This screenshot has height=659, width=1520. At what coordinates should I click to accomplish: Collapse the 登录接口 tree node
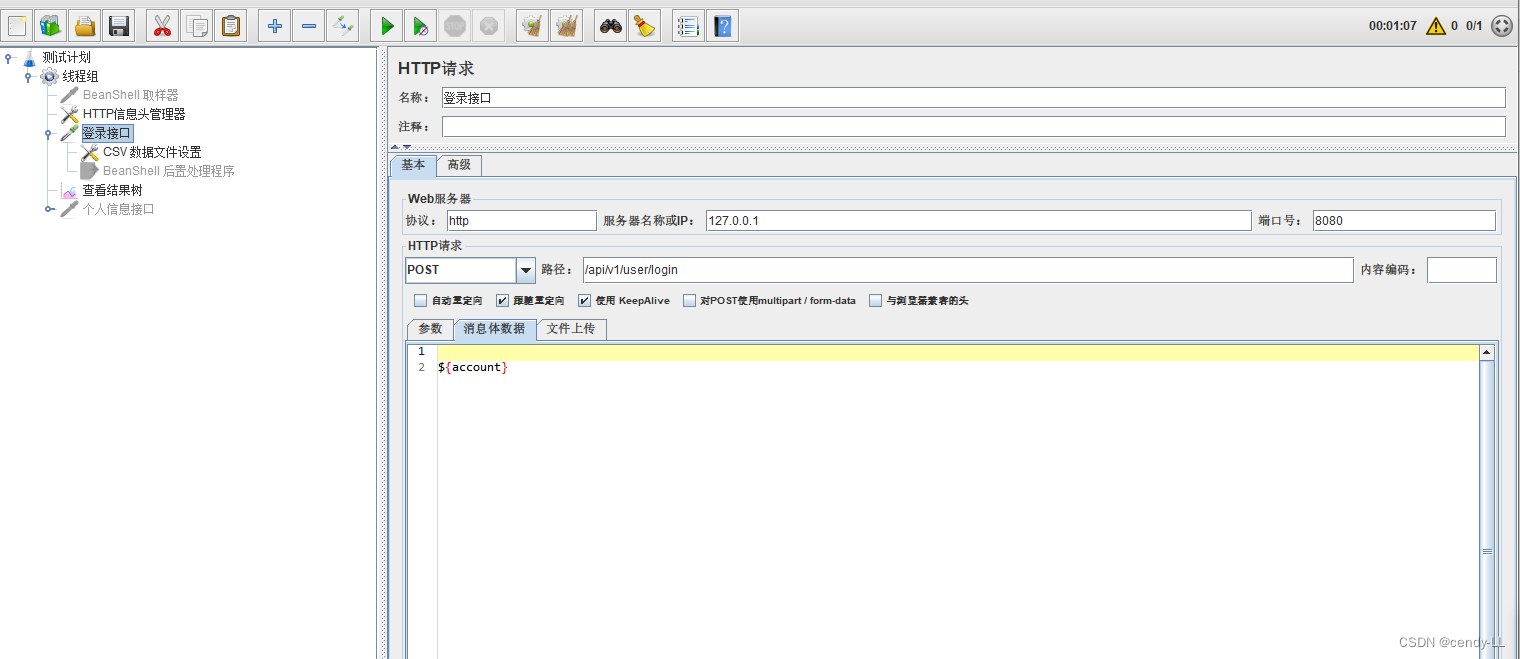click(x=48, y=132)
